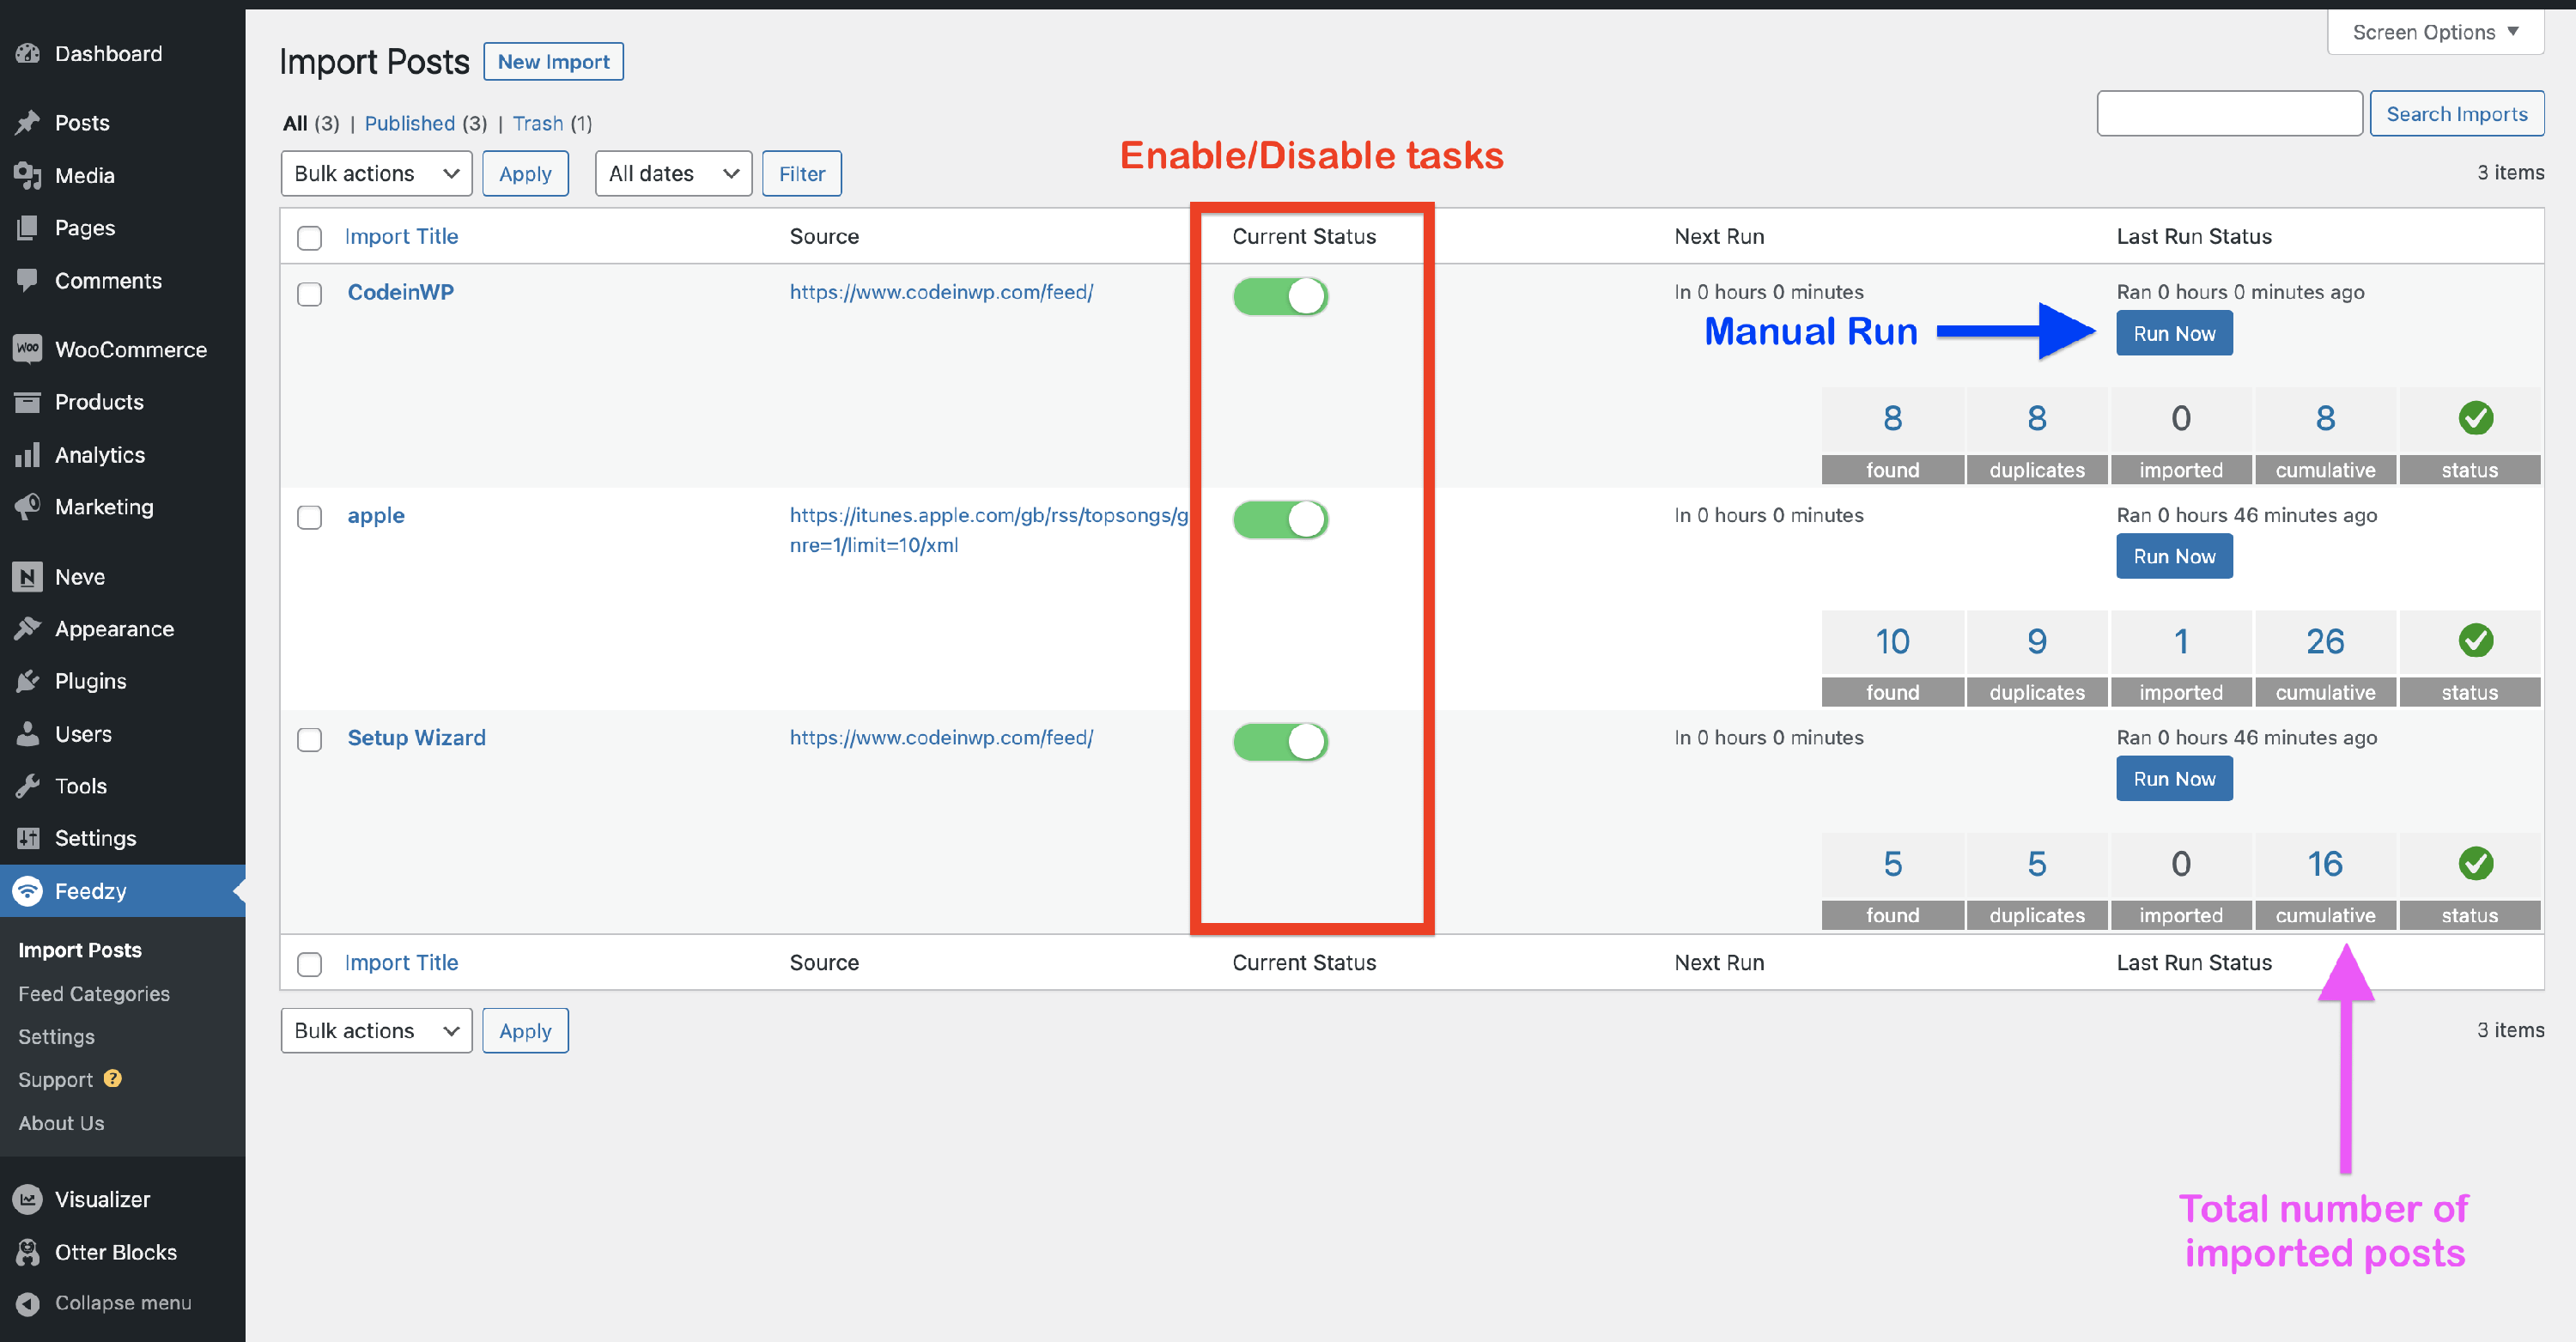The width and height of the screenshot is (2576, 1342).
Task: Toggle the apple import status switch
Action: coord(1279,519)
